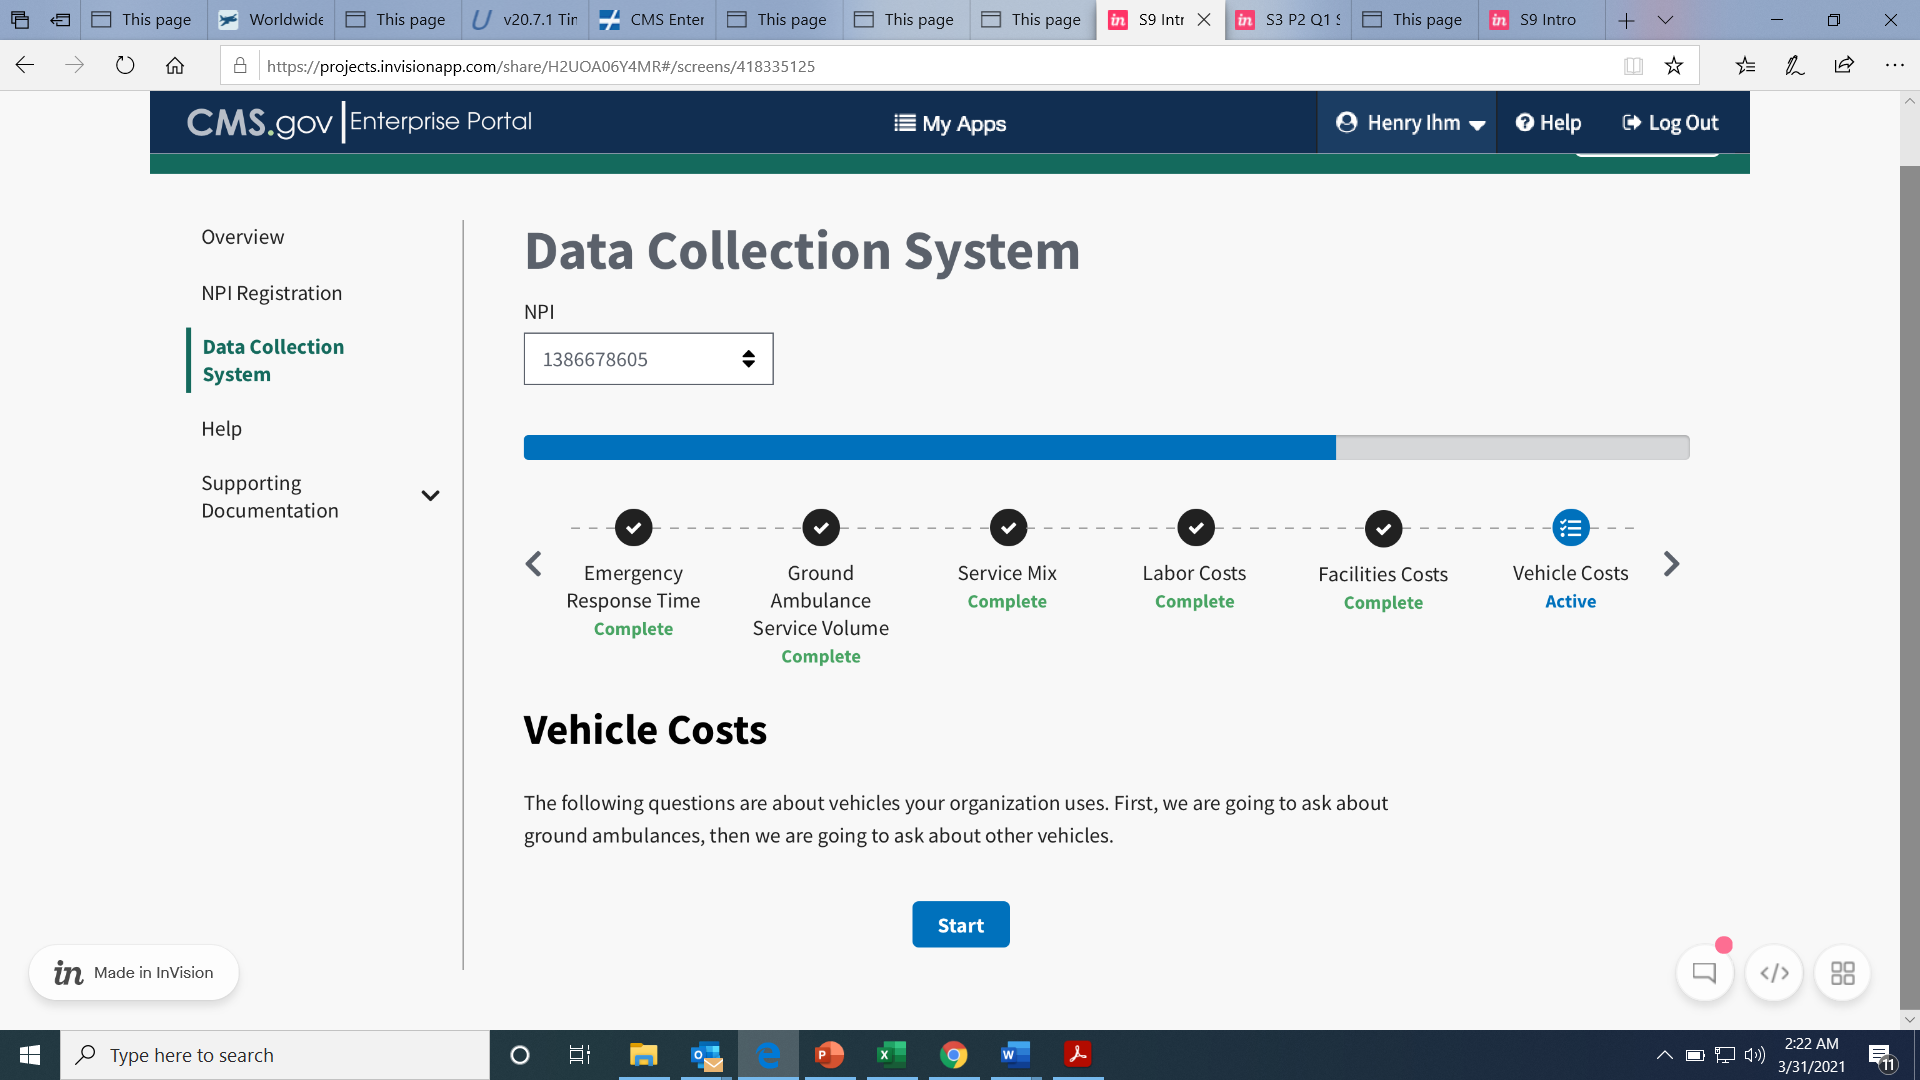Click the Windows taskbar search box
The height and width of the screenshot is (1080, 1920).
click(x=275, y=1055)
